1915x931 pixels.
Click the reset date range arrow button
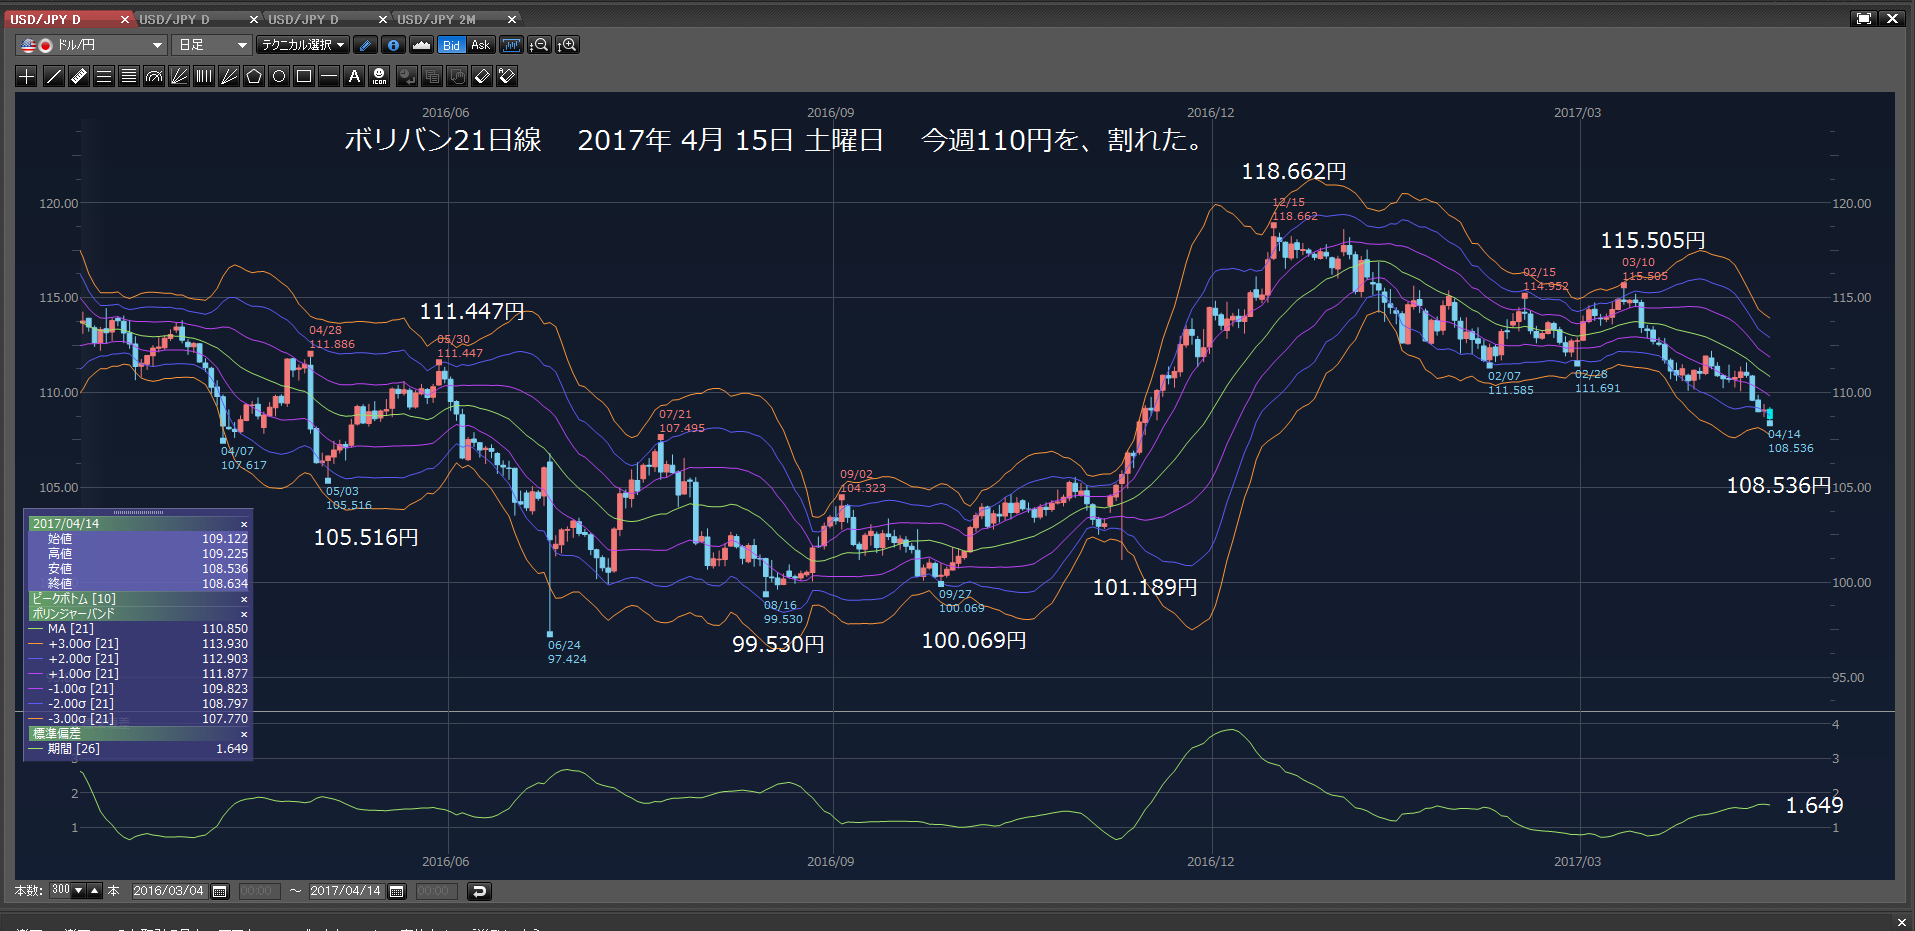point(480,891)
